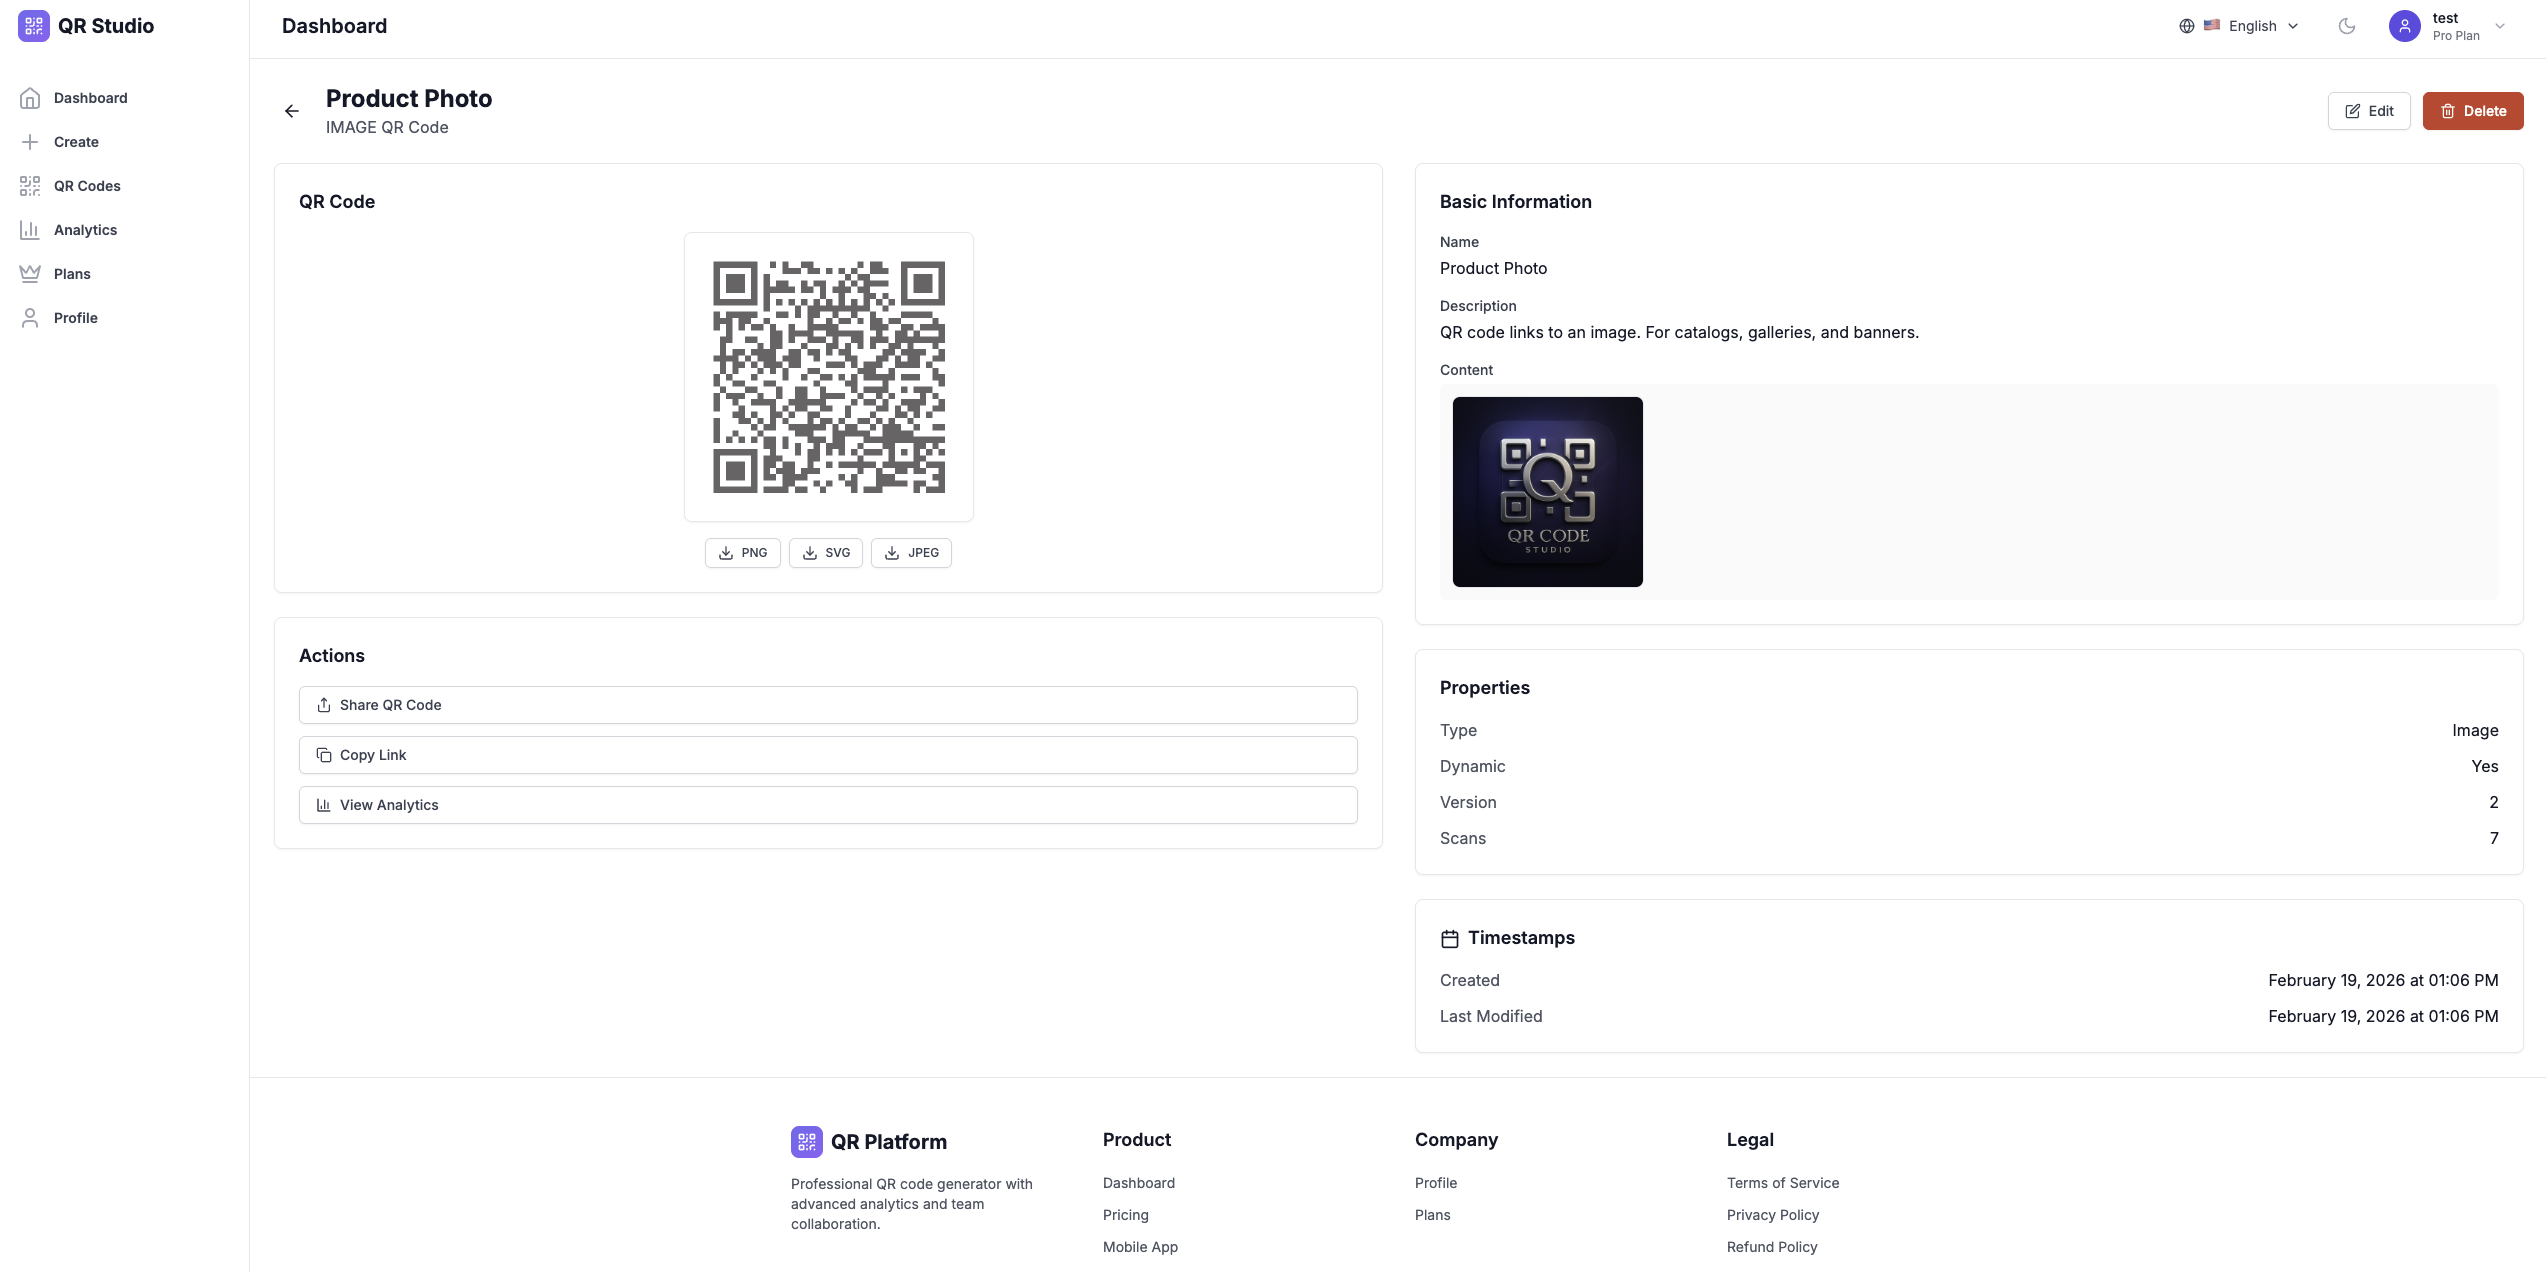Toggle dark mode with the moon icon
Viewport: 2546px width, 1272px height.
coord(2347,25)
